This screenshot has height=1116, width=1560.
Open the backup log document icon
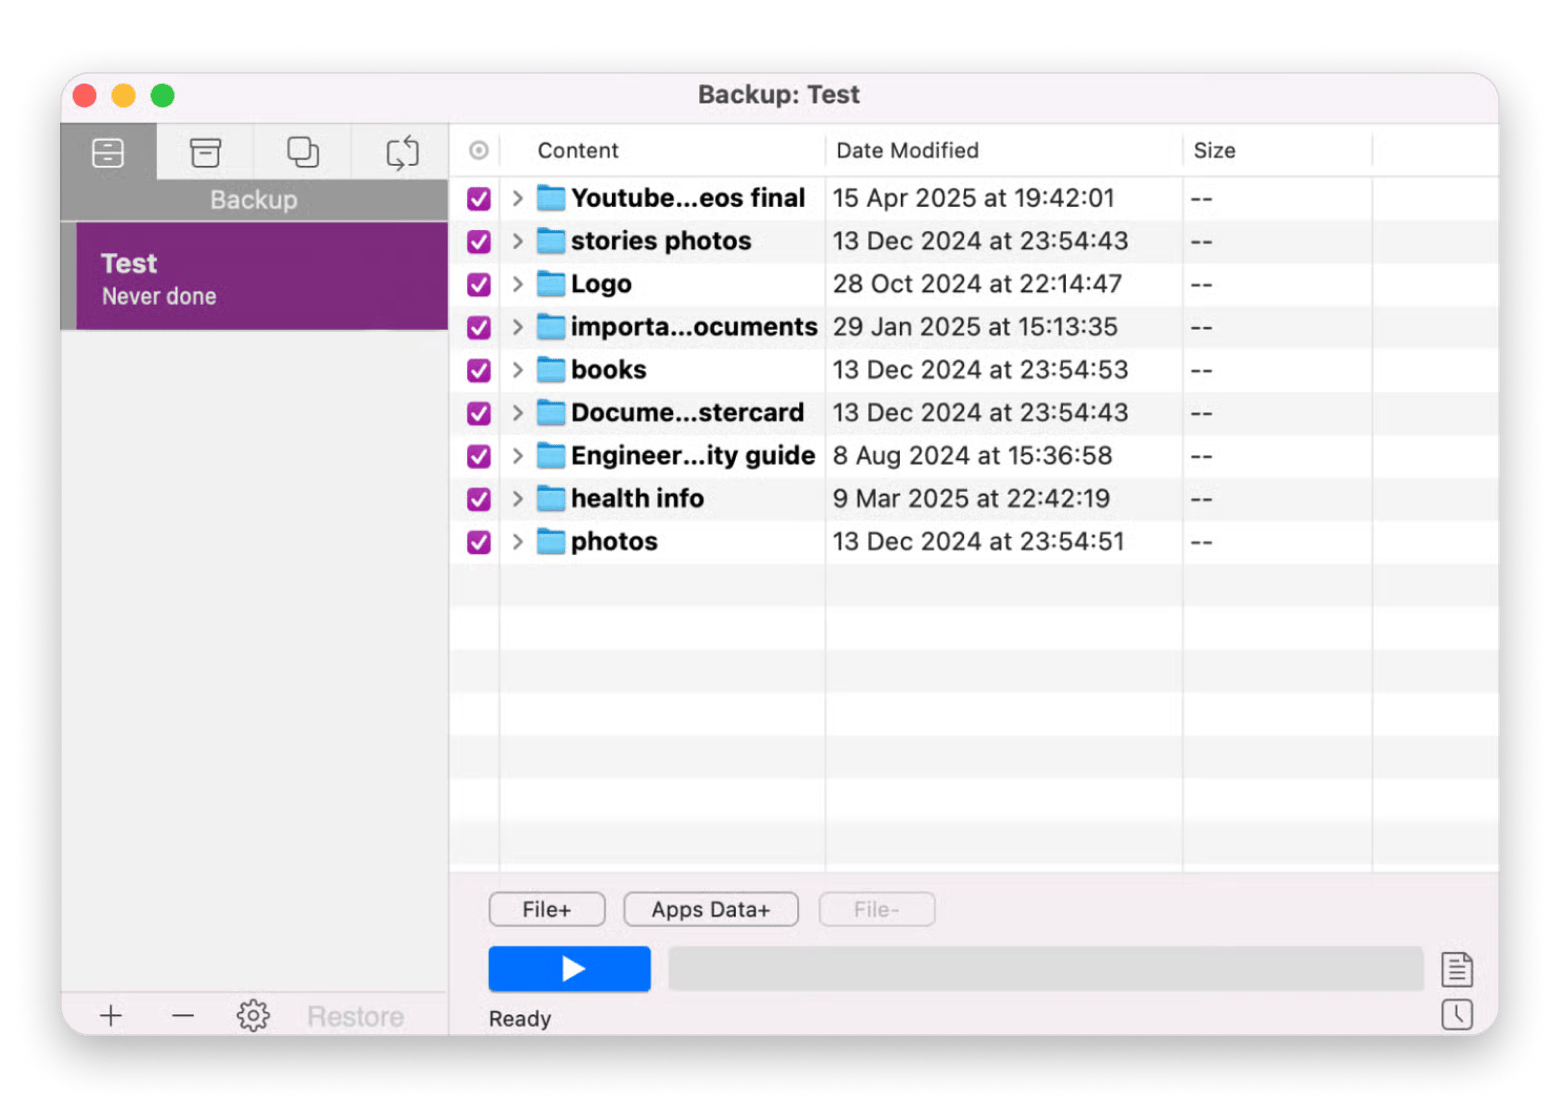(1457, 968)
